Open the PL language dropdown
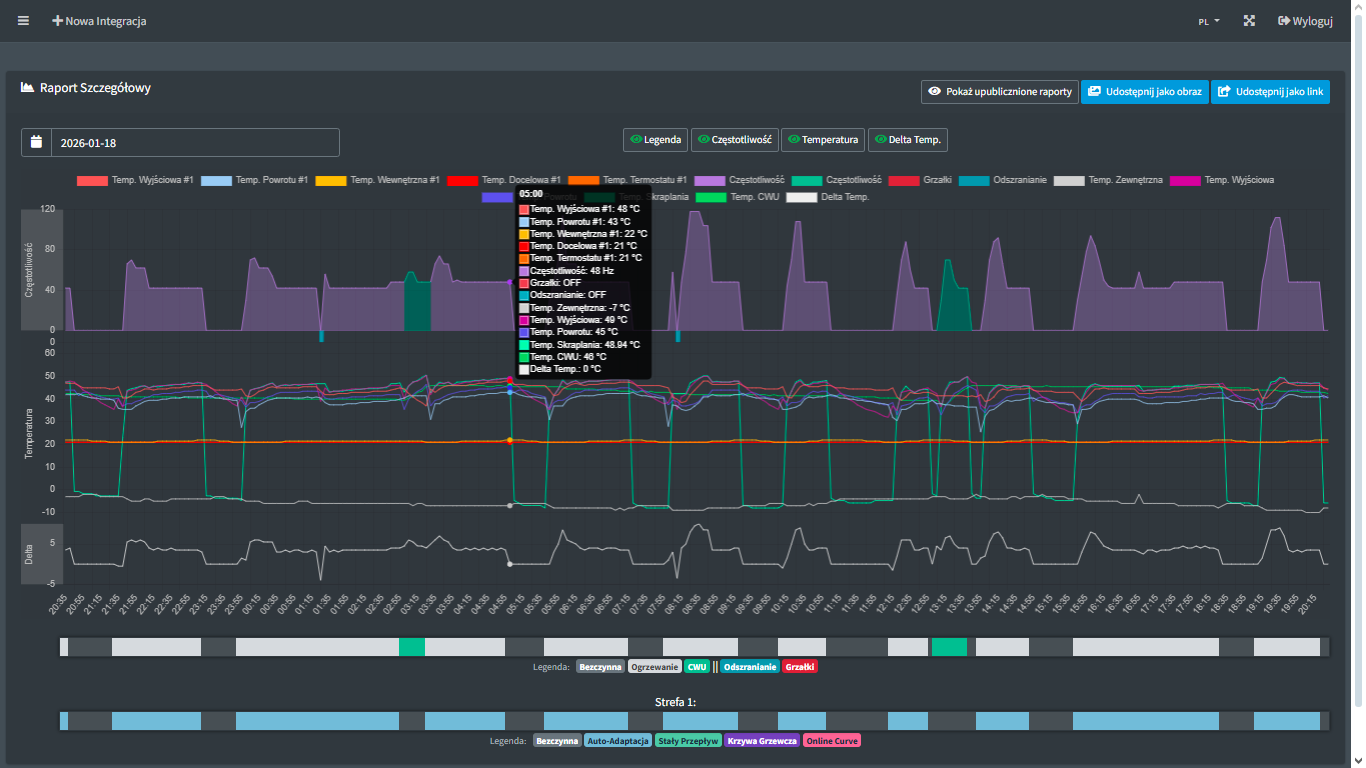This screenshot has width=1366, height=768. coord(1209,21)
